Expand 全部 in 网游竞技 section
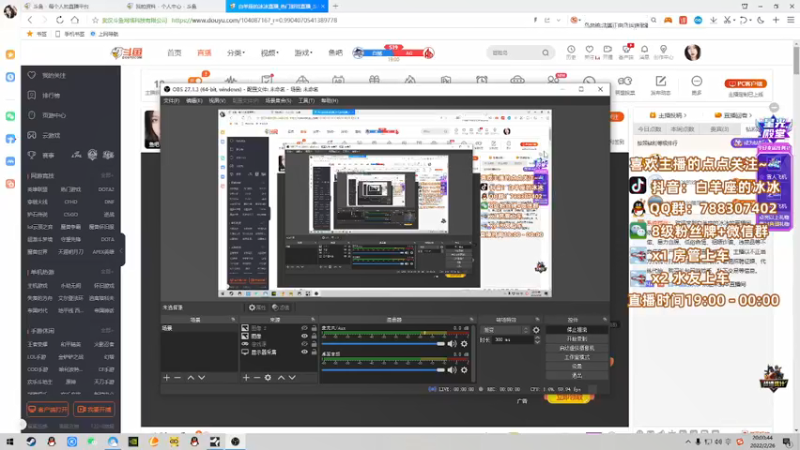The image size is (800, 450). pyautogui.click(x=107, y=176)
